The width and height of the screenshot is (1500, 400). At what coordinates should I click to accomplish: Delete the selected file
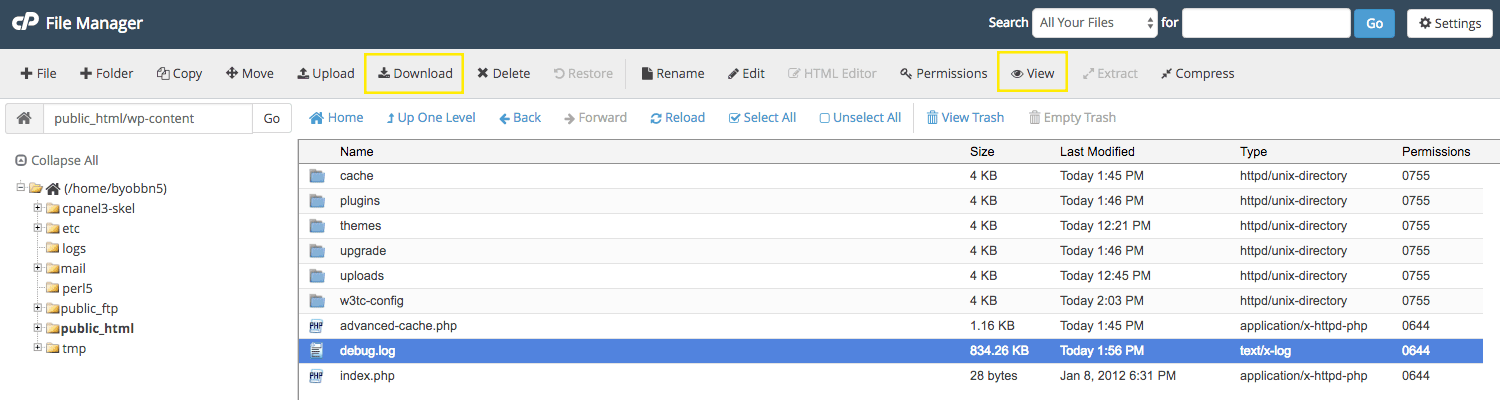point(503,73)
